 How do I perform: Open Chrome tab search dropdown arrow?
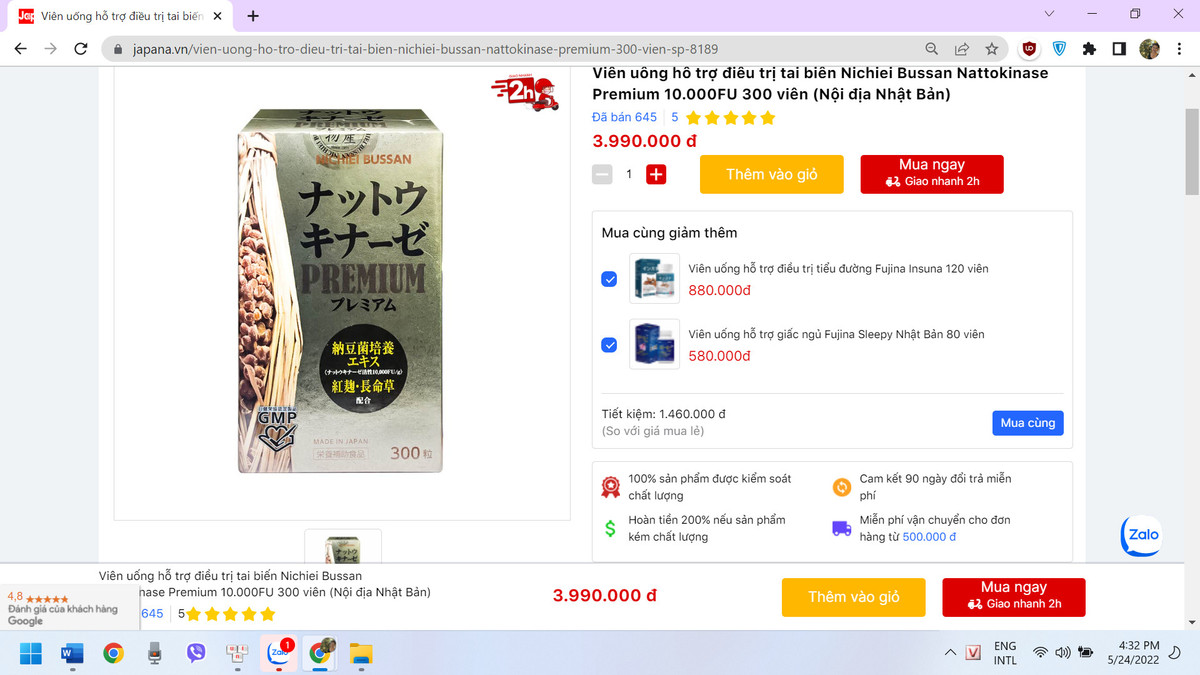[1049, 14]
